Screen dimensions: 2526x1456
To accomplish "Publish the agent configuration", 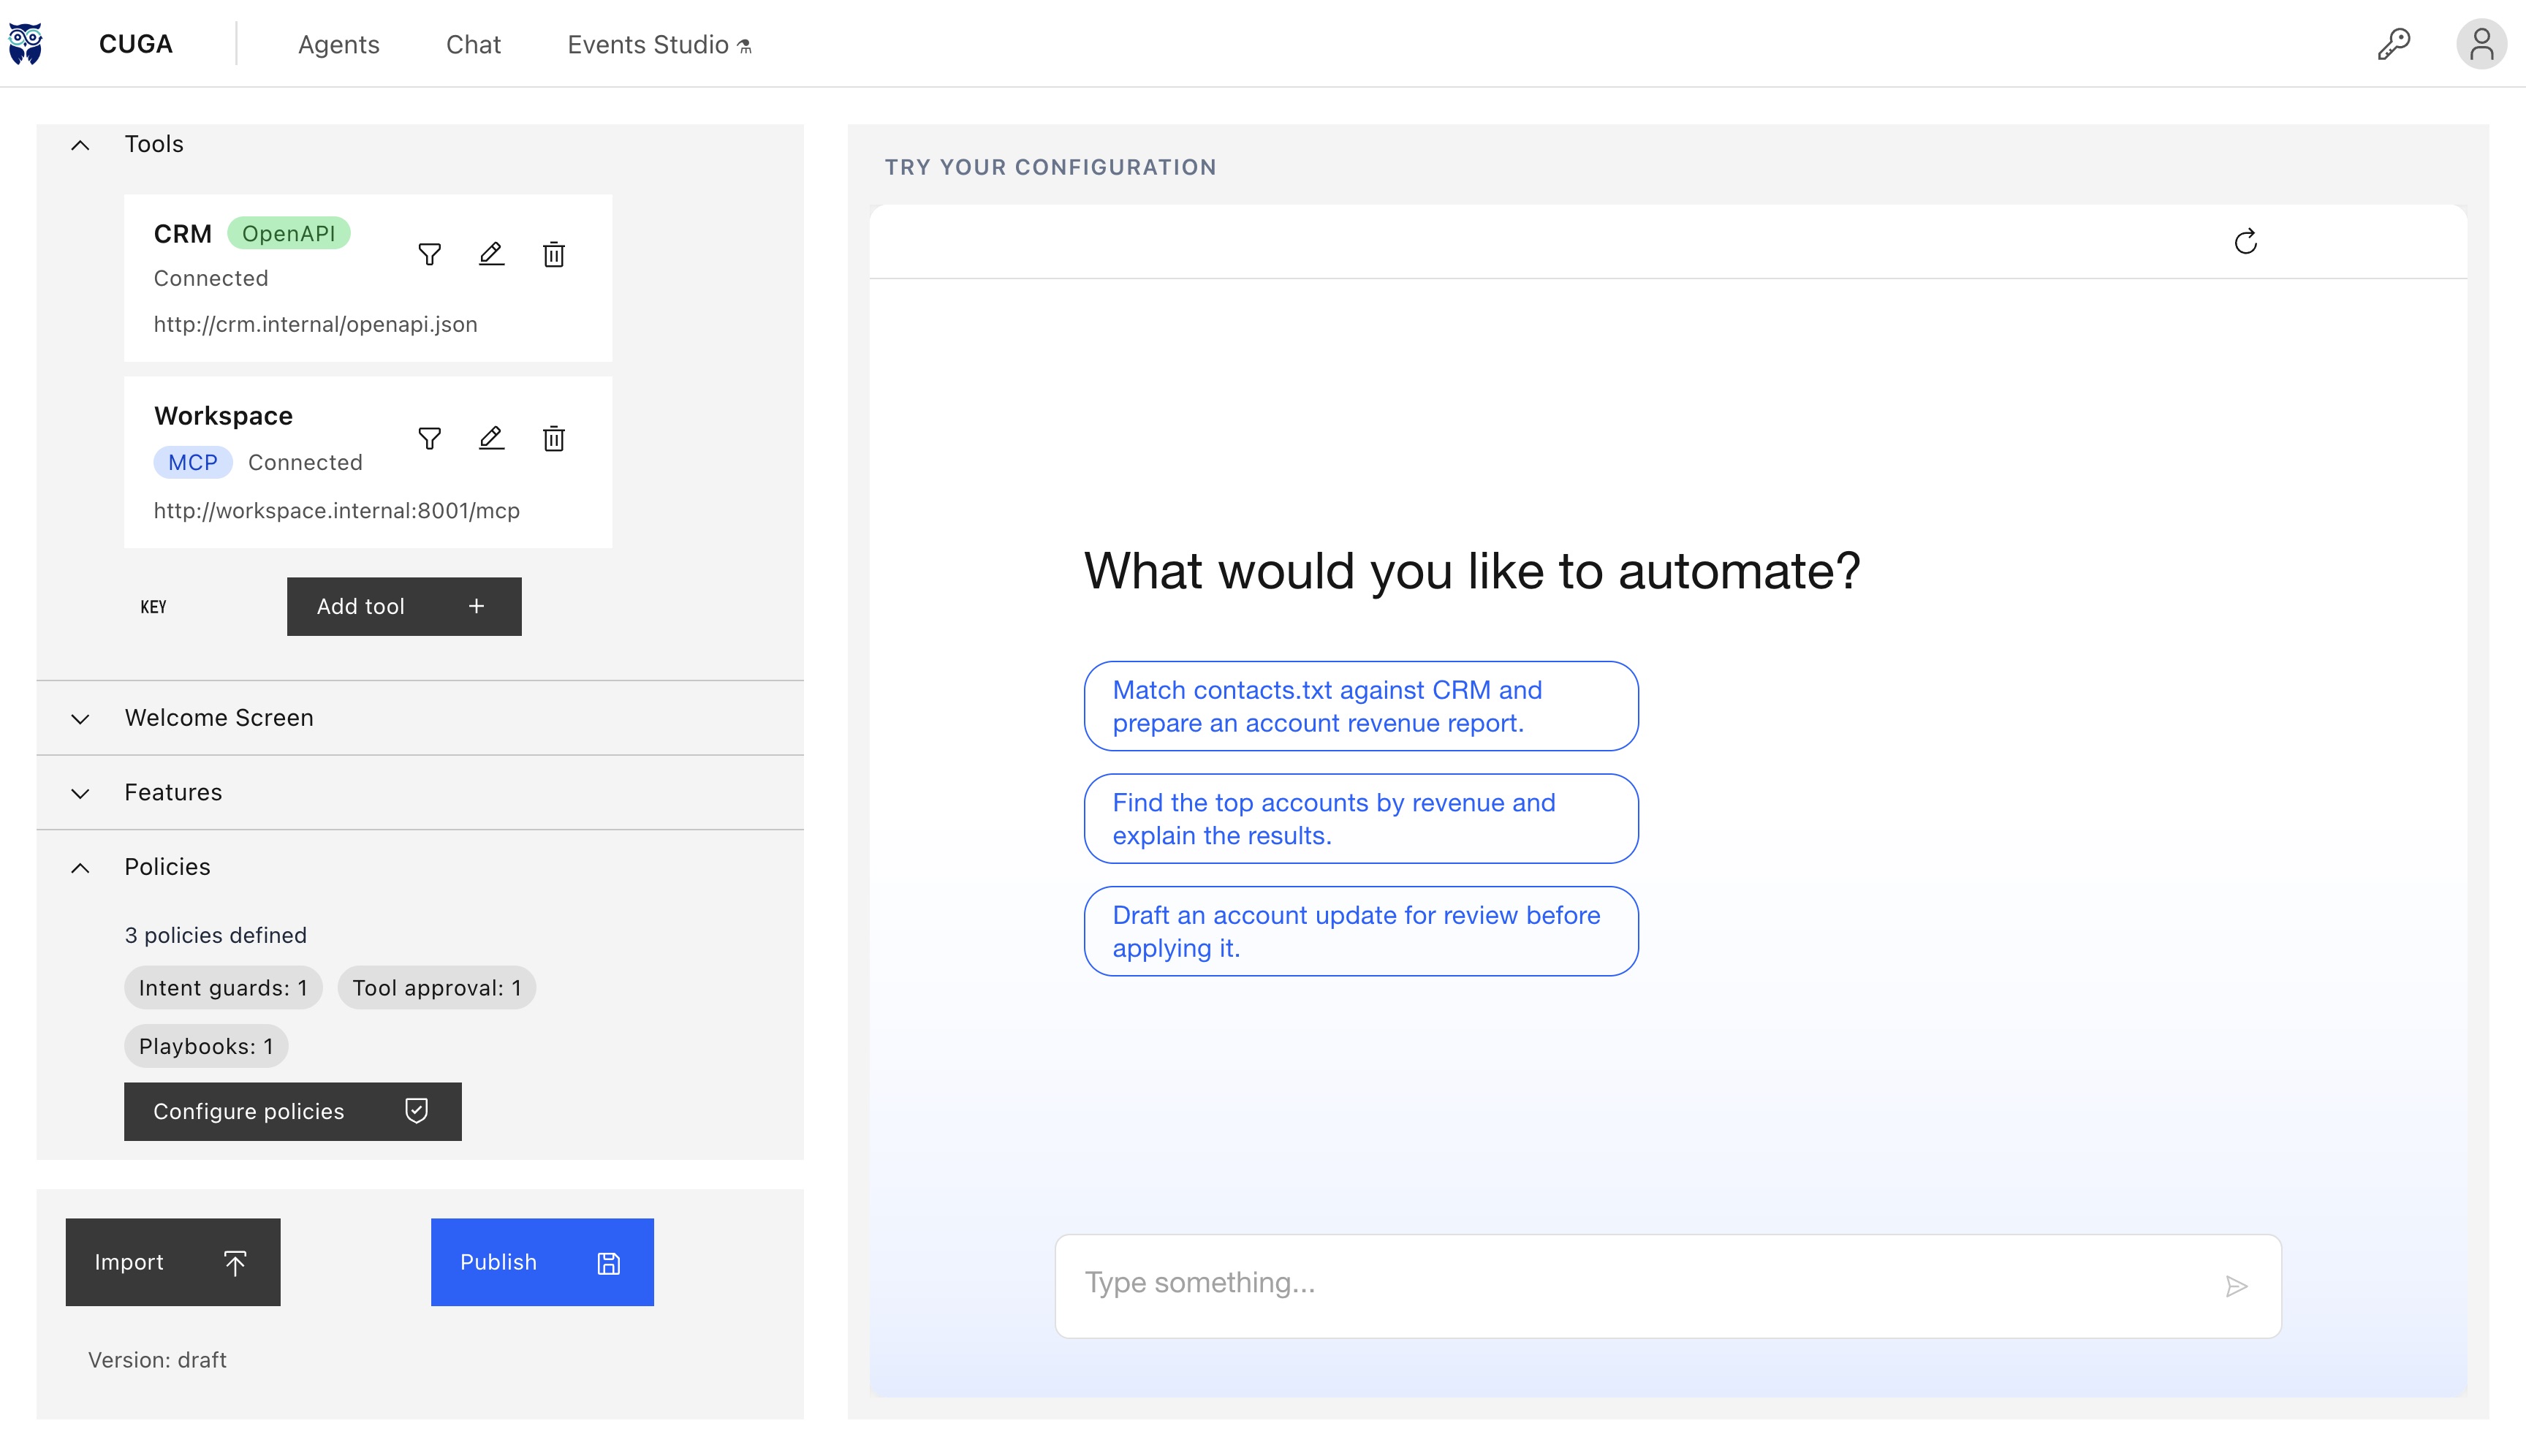I will point(542,1262).
